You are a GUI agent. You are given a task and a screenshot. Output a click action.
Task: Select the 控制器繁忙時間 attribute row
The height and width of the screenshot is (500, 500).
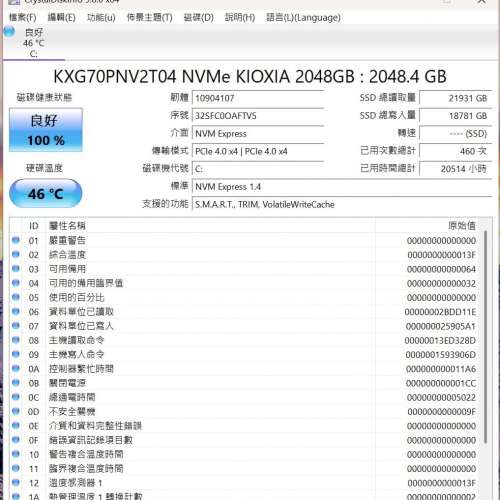[245, 369]
